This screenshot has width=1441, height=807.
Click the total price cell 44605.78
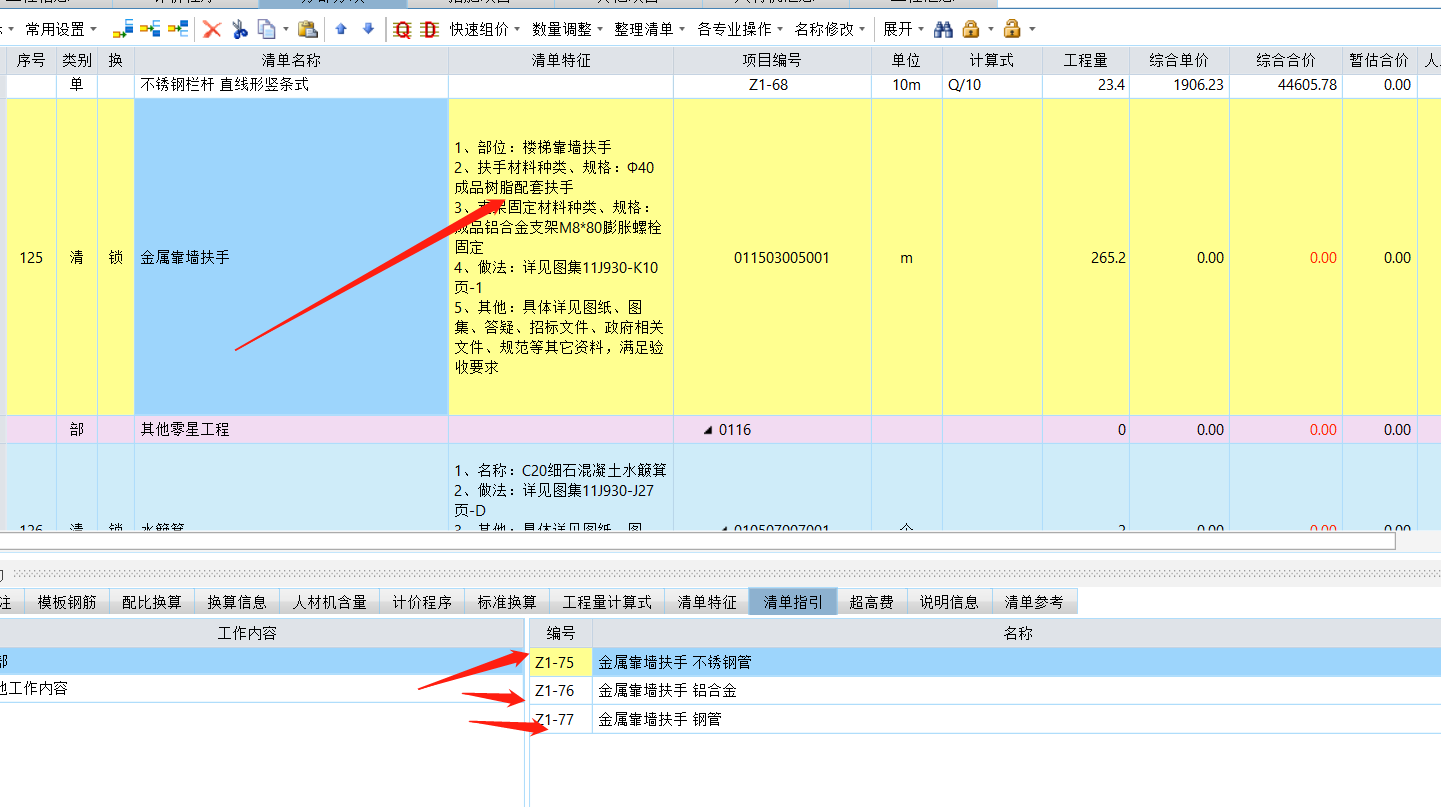pos(1286,85)
